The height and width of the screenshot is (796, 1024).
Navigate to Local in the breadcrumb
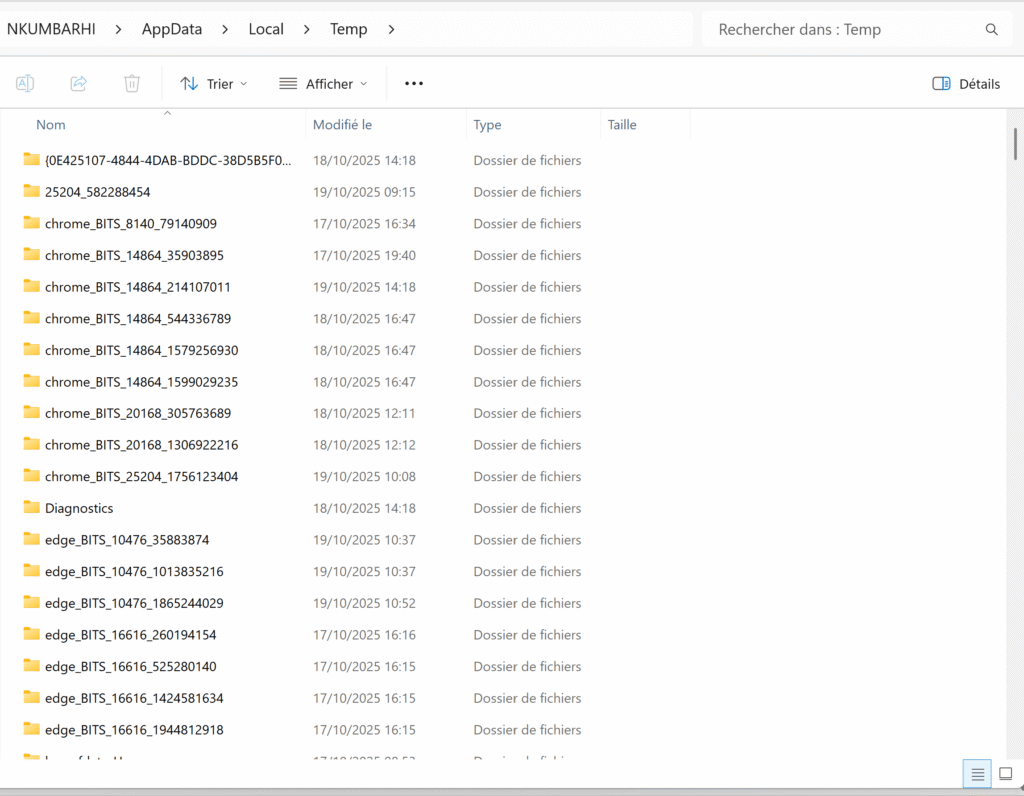click(266, 30)
